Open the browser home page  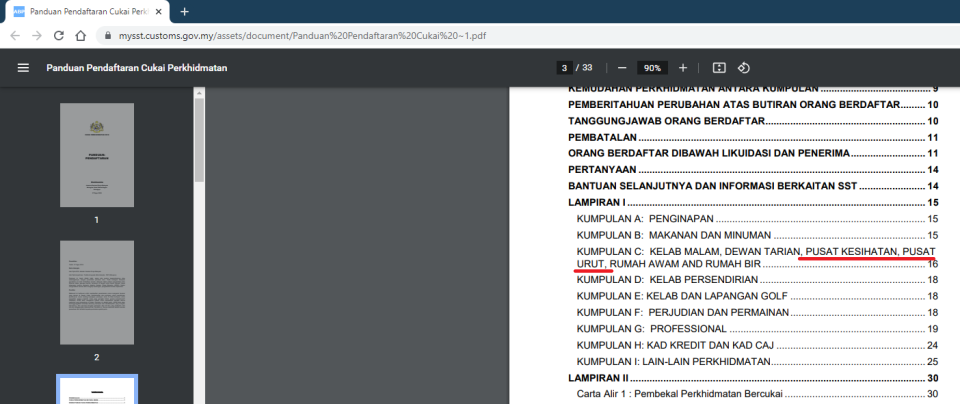[x=80, y=36]
